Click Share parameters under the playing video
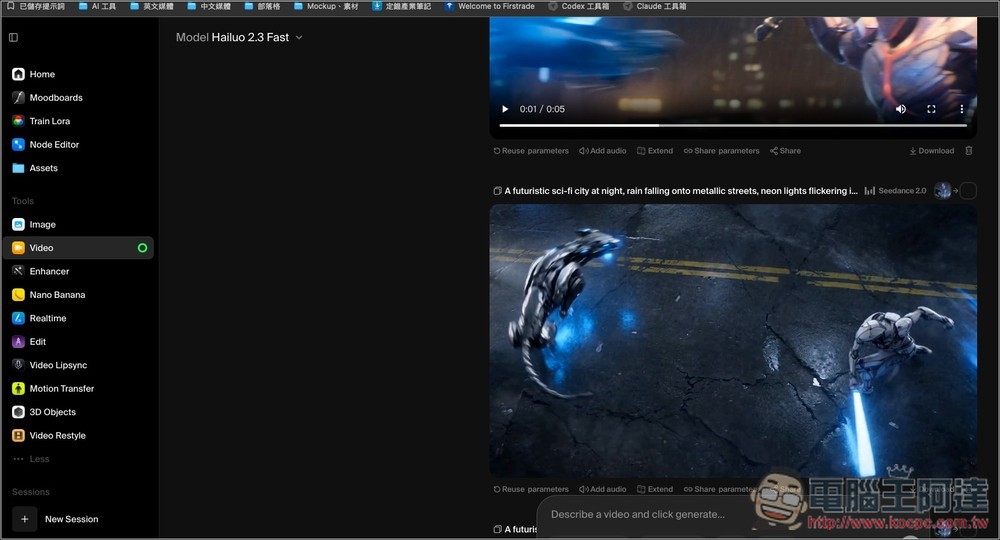The width and height of the screenshot is (1000, 540). coord(721,151)
